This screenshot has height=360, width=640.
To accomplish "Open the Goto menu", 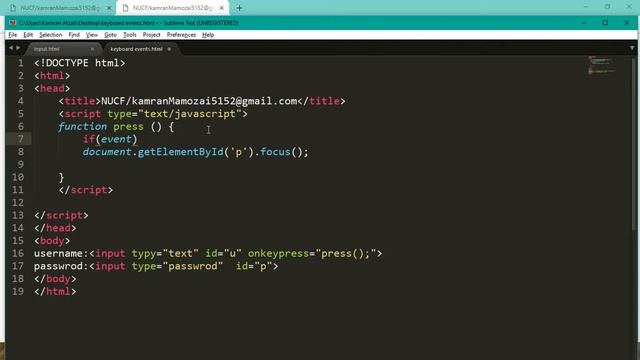I will tap(110, 35).
